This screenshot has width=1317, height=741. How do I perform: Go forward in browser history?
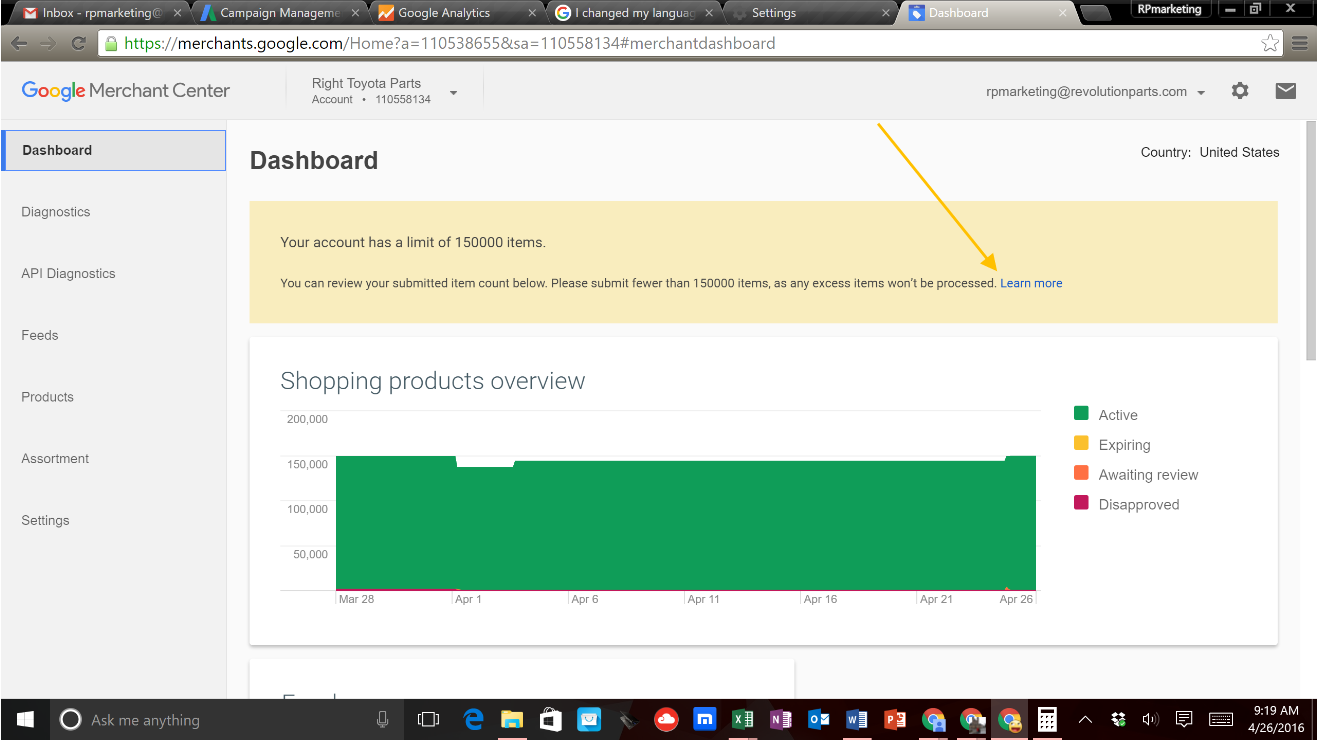click(48, 44)
